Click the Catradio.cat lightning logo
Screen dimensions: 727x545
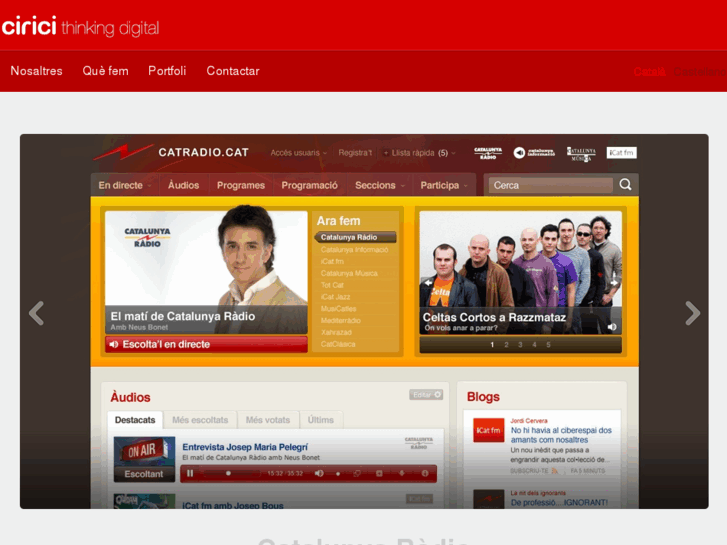(x=123, y=152)
